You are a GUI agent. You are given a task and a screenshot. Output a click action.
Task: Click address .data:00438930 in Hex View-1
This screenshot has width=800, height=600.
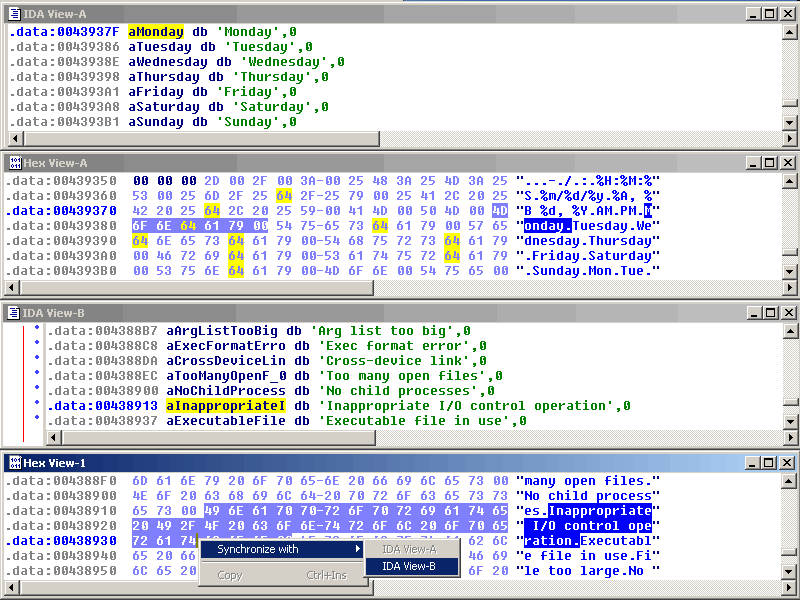(63, 541)
